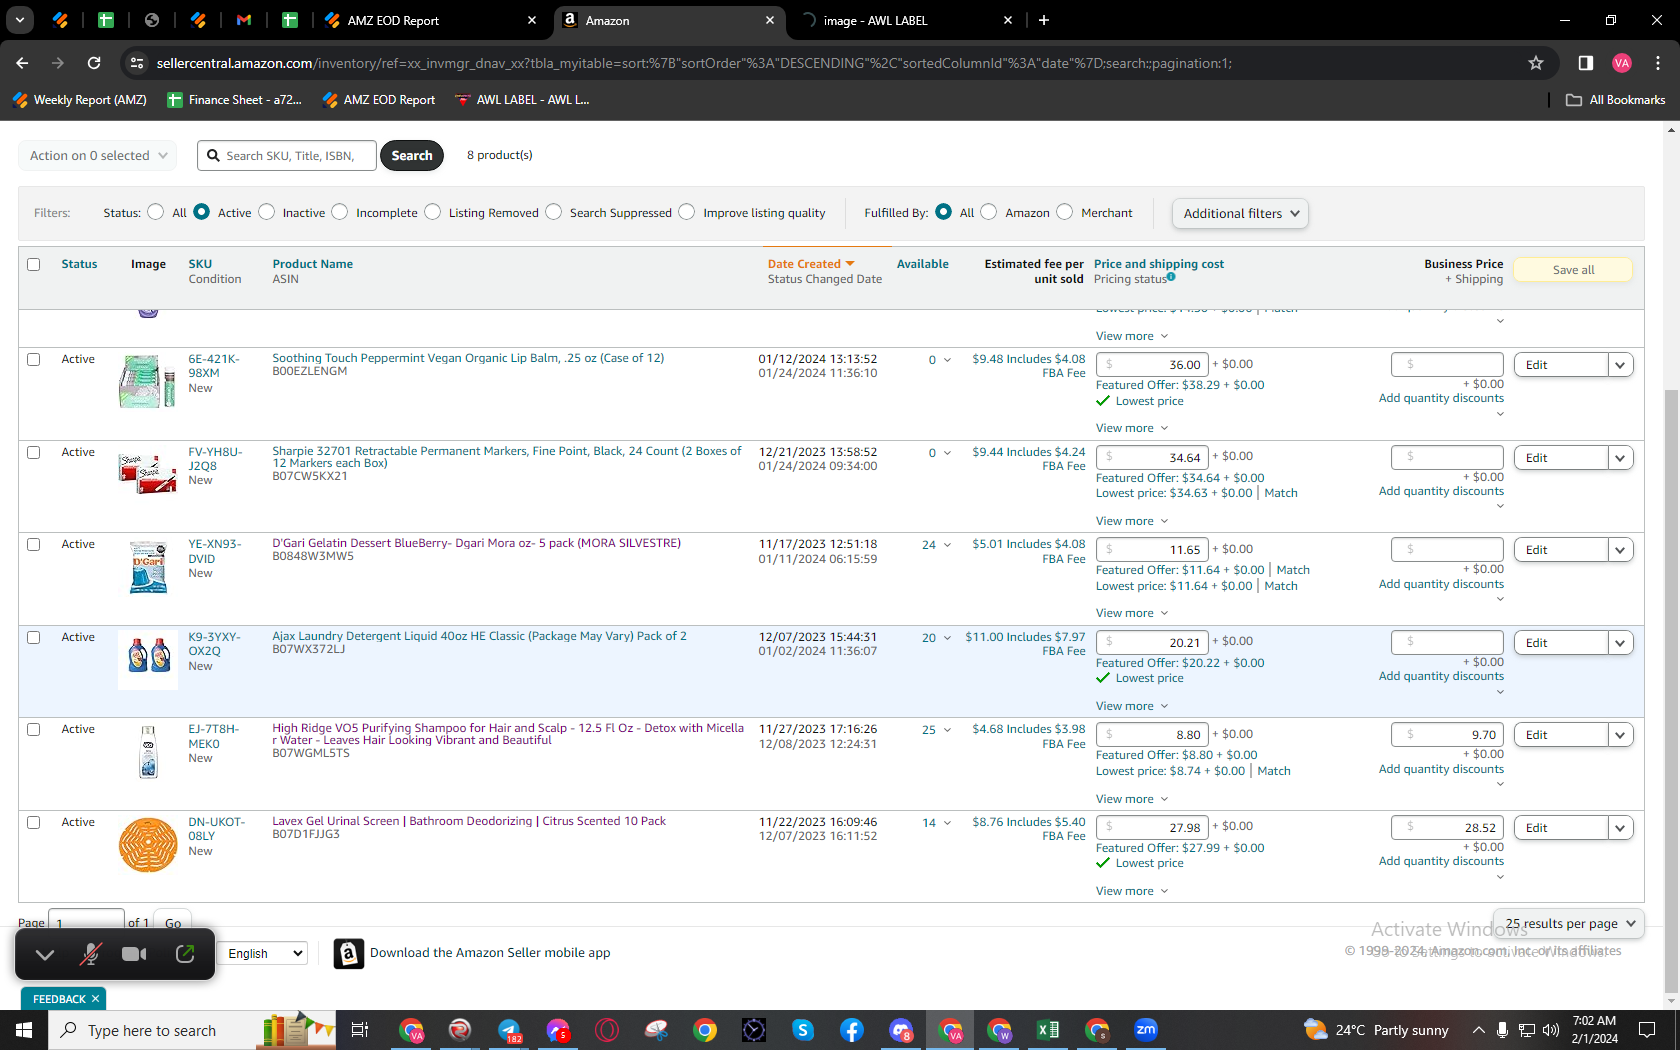
Task: Open the All Bookmarks folder
Action: click(1616, 100)
